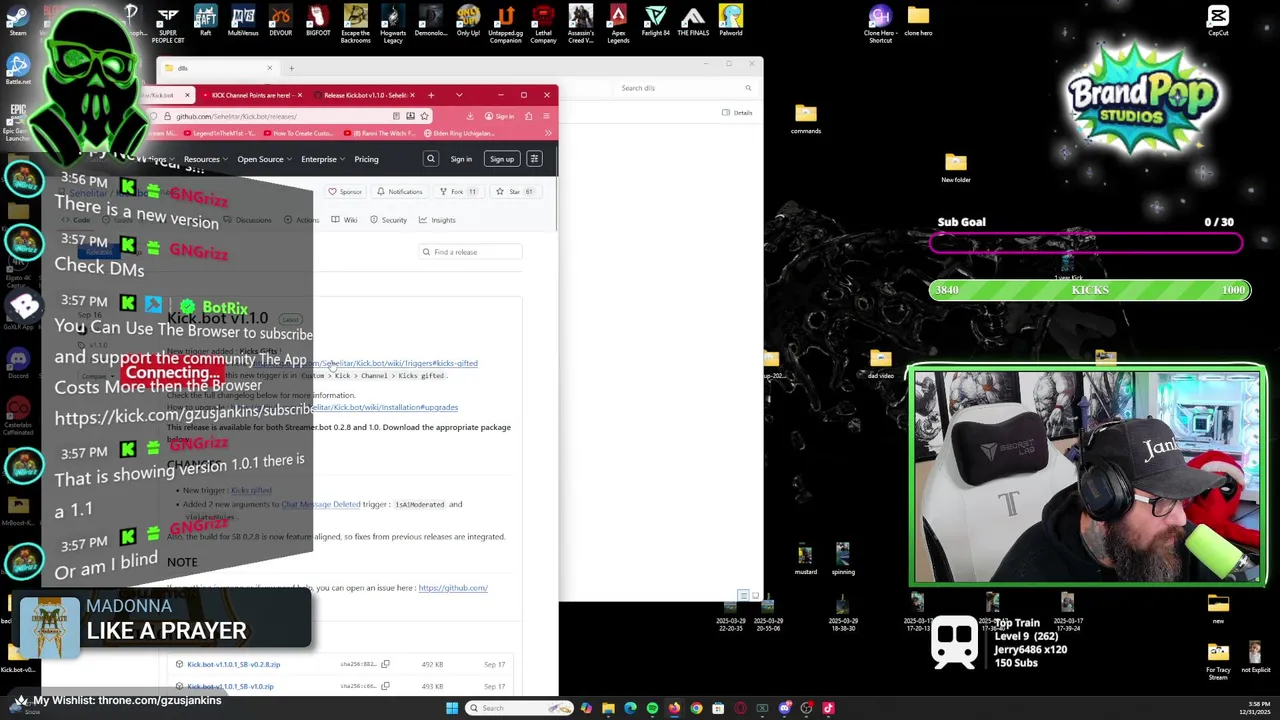The image size is (1280, 720).
Task: Toggle reader view in the address bar
Action: coord(396,116)
